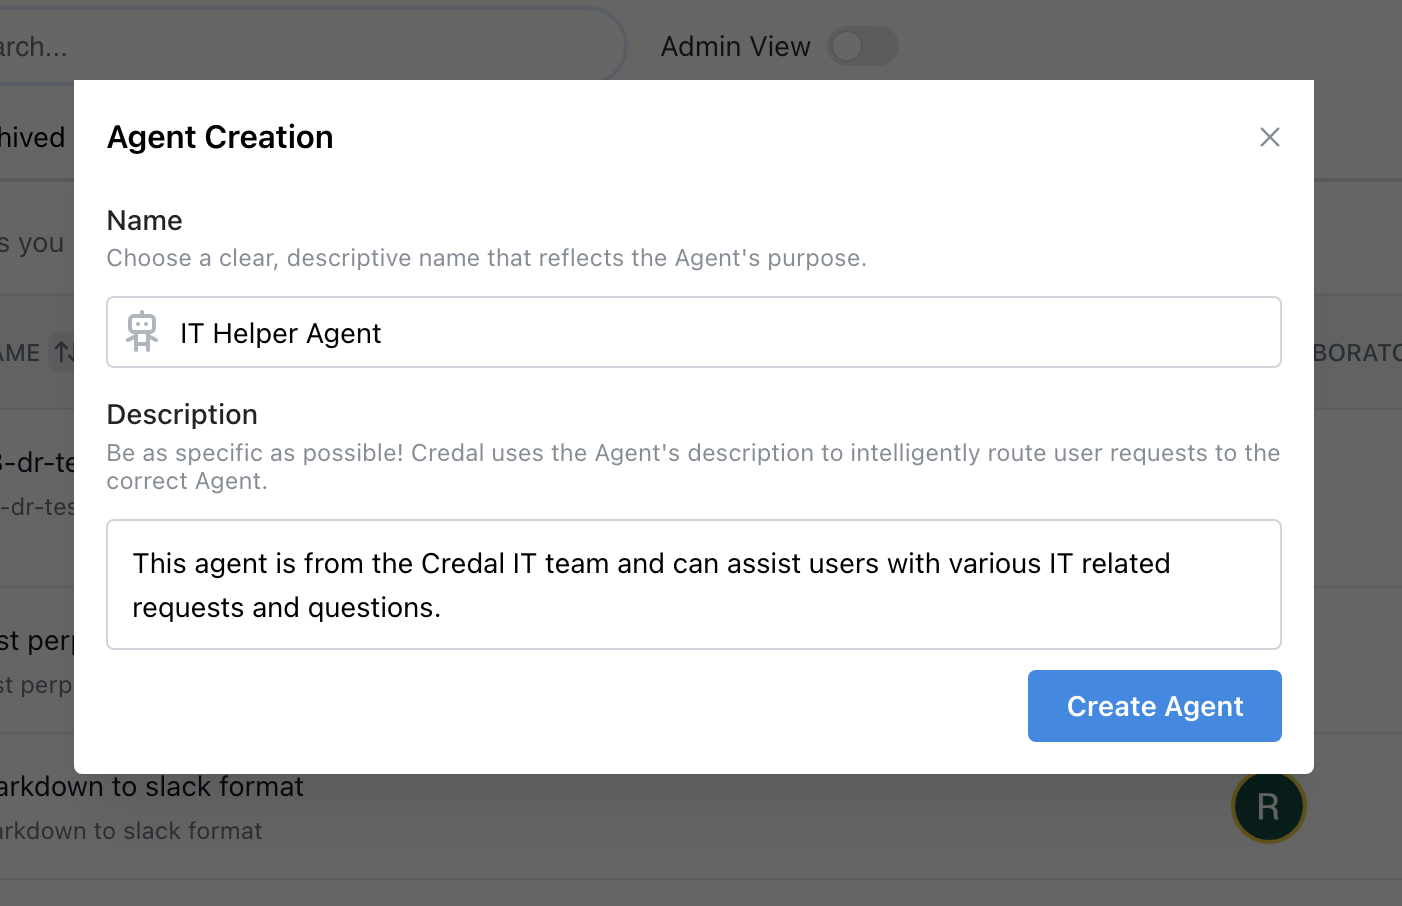Close the Agent Creation dialog with the X
The width and height of the screenshot is (1402, 906).
1269,137
